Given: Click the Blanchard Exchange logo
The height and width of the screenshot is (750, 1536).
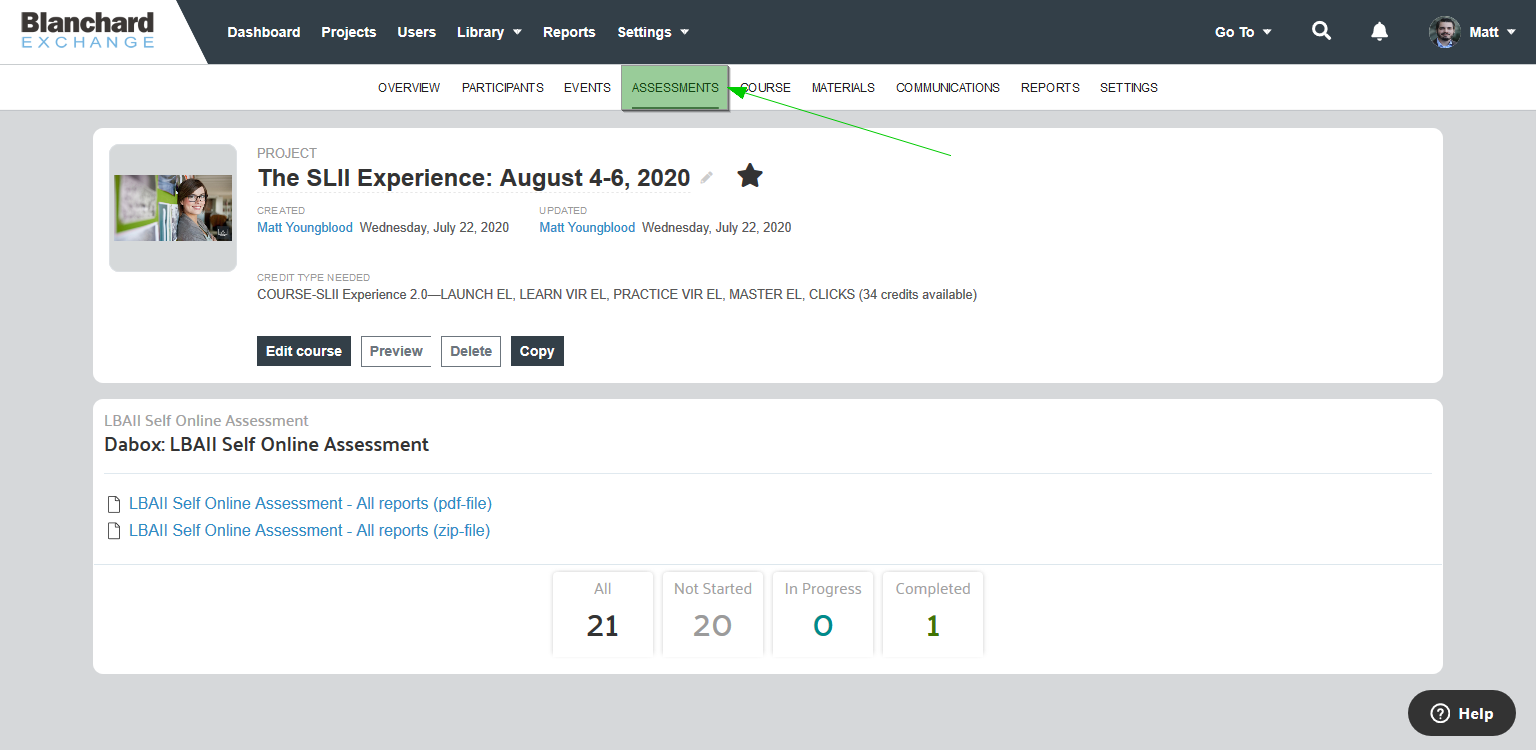Looking at the screenshot, I should pyautogui.click(x=88, y=30).
